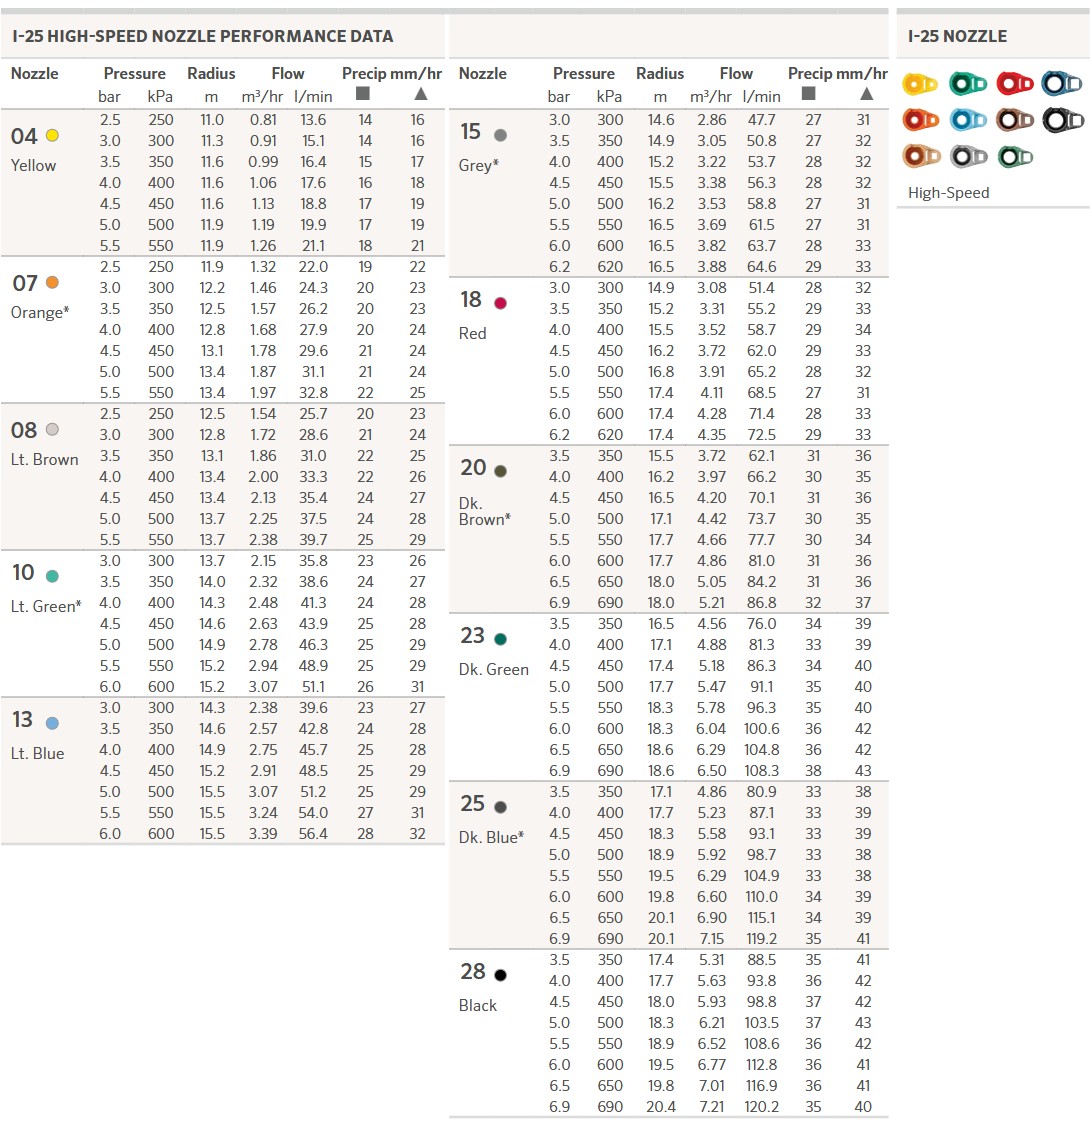Select the orange nozzle image
The width and height of the screenshot is (1090, 1124).
click(920, 120)
